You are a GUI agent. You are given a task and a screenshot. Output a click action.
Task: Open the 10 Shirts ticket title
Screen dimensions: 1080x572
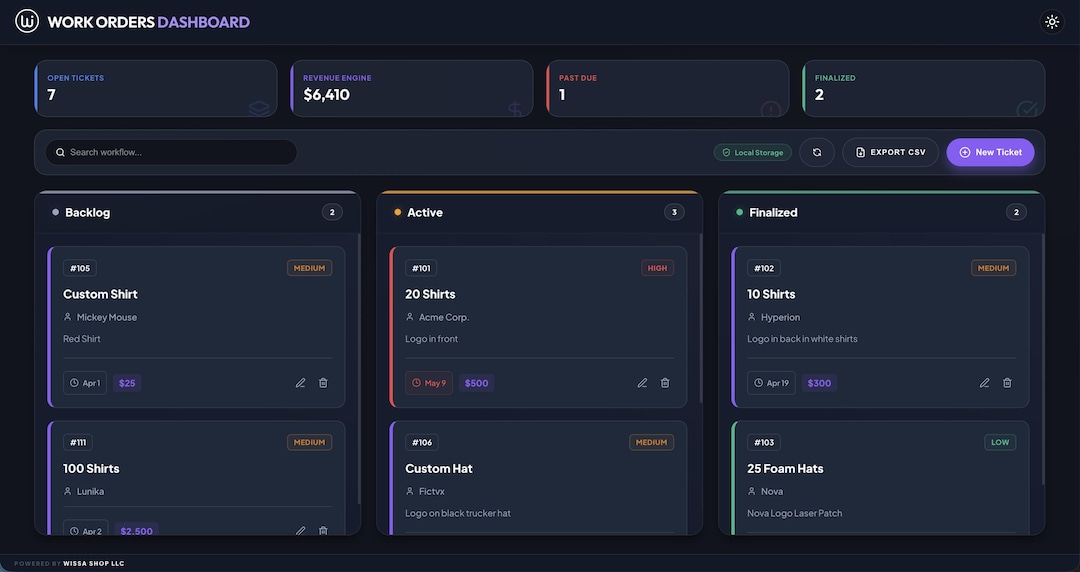(771, 294)
